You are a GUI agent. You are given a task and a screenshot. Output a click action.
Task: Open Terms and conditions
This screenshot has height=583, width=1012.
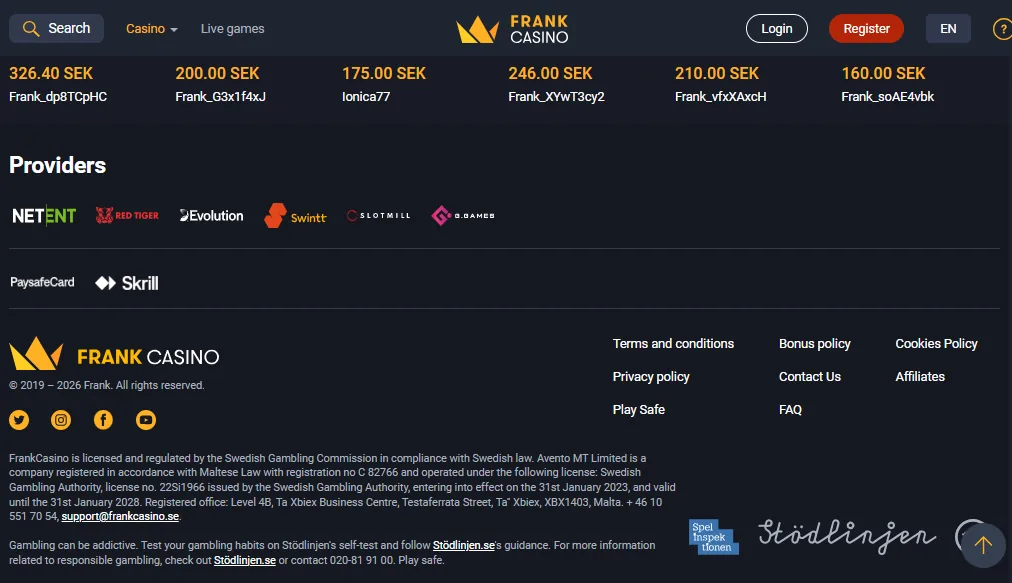(x=673, y=343)
